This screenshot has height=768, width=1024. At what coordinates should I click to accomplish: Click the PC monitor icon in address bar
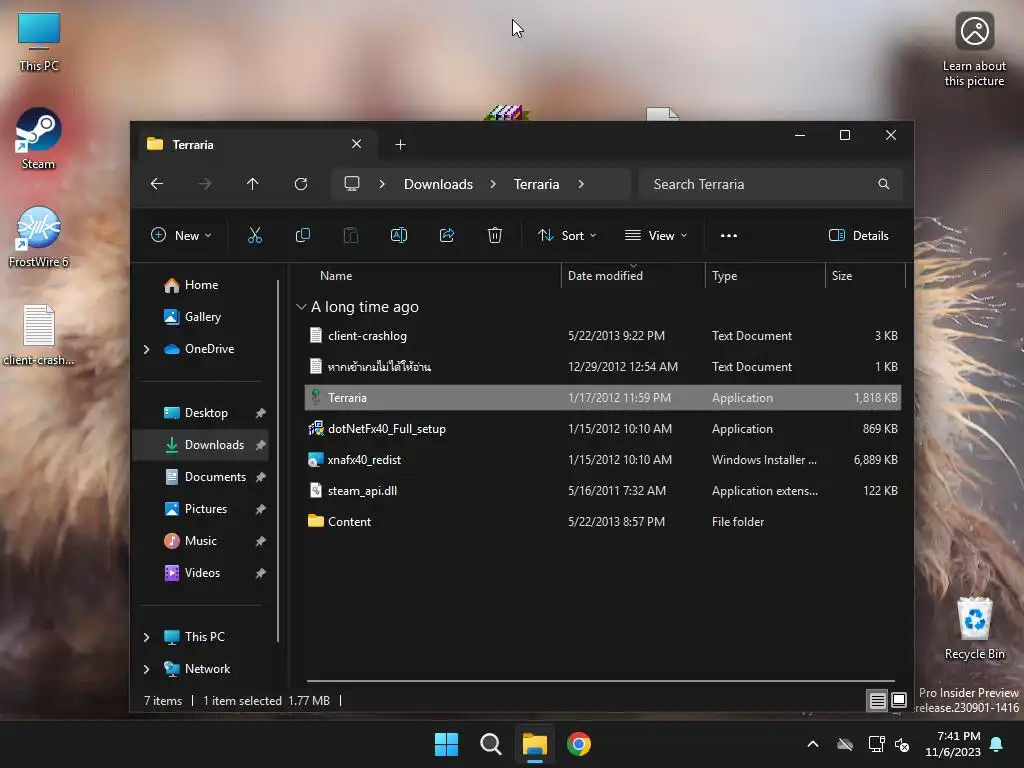(x=352, y=184)
